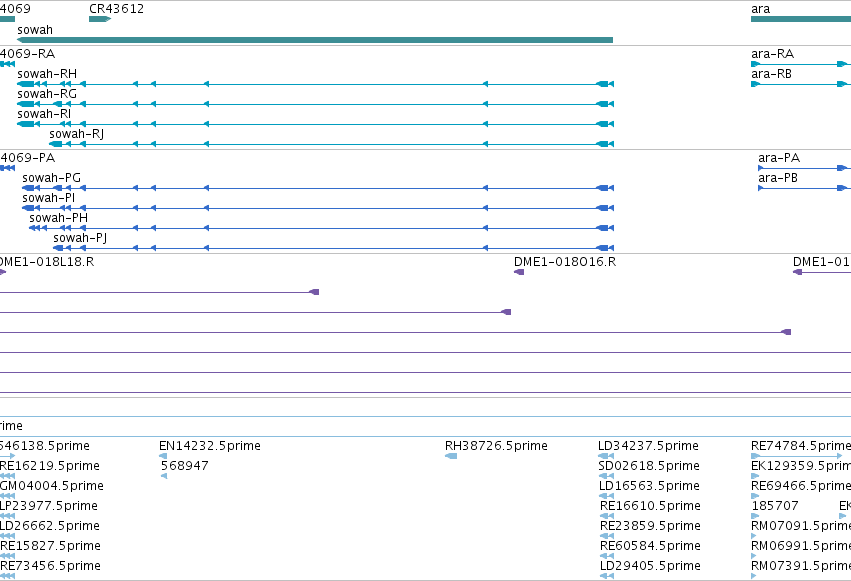Select the sowah-PI protein label

coord(48,198)
